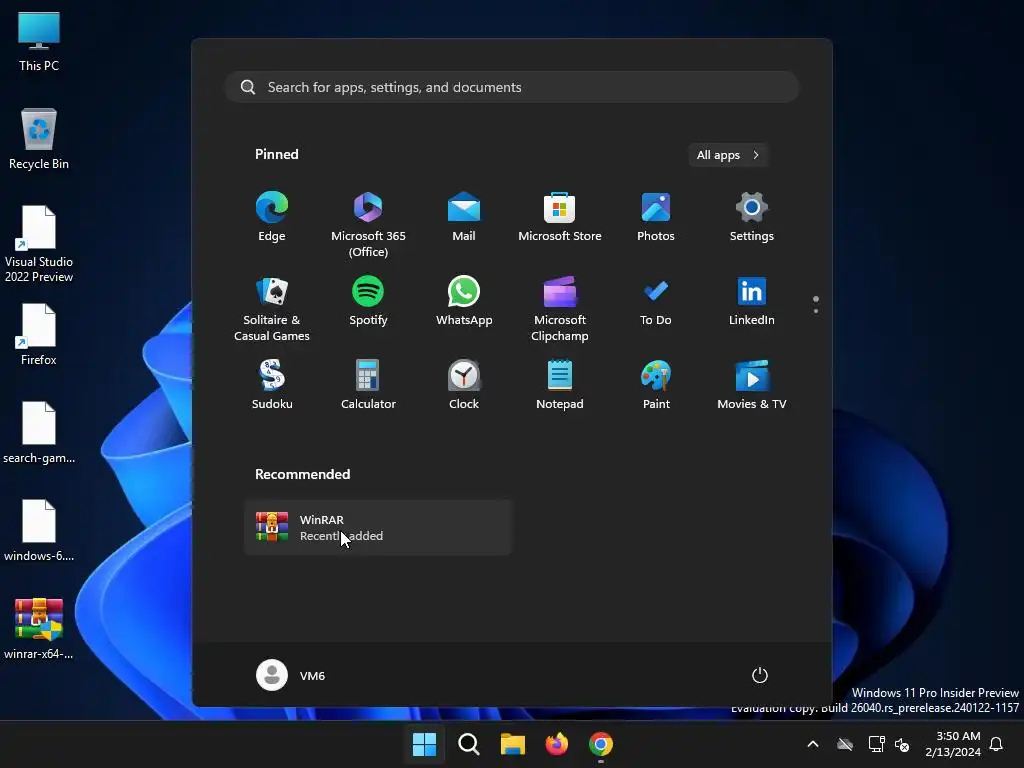Screen dimensions: 1024x768
Task: Open Google Chrome from taskbar
Action: (x=601, y=744)
